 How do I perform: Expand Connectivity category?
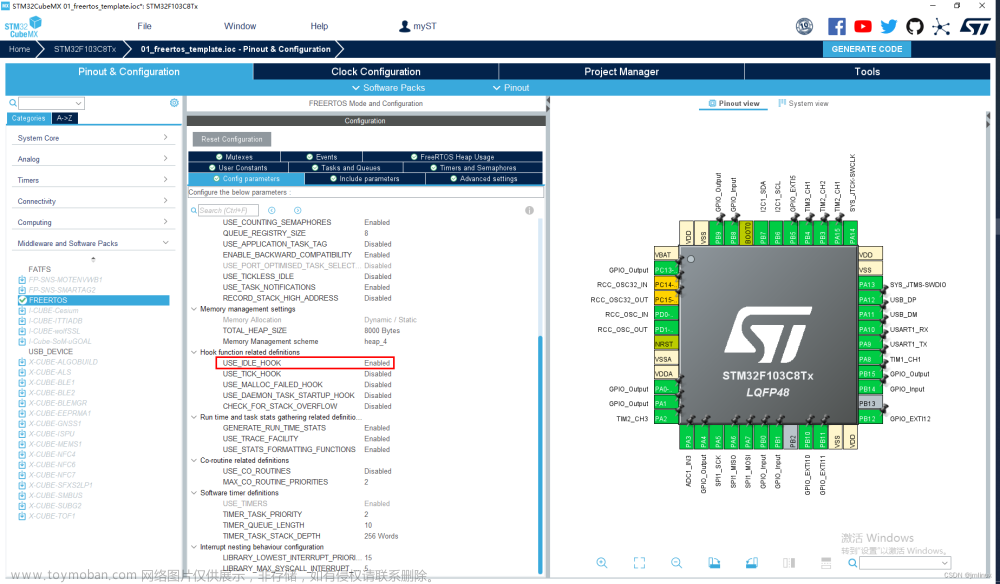coord(165,200)
